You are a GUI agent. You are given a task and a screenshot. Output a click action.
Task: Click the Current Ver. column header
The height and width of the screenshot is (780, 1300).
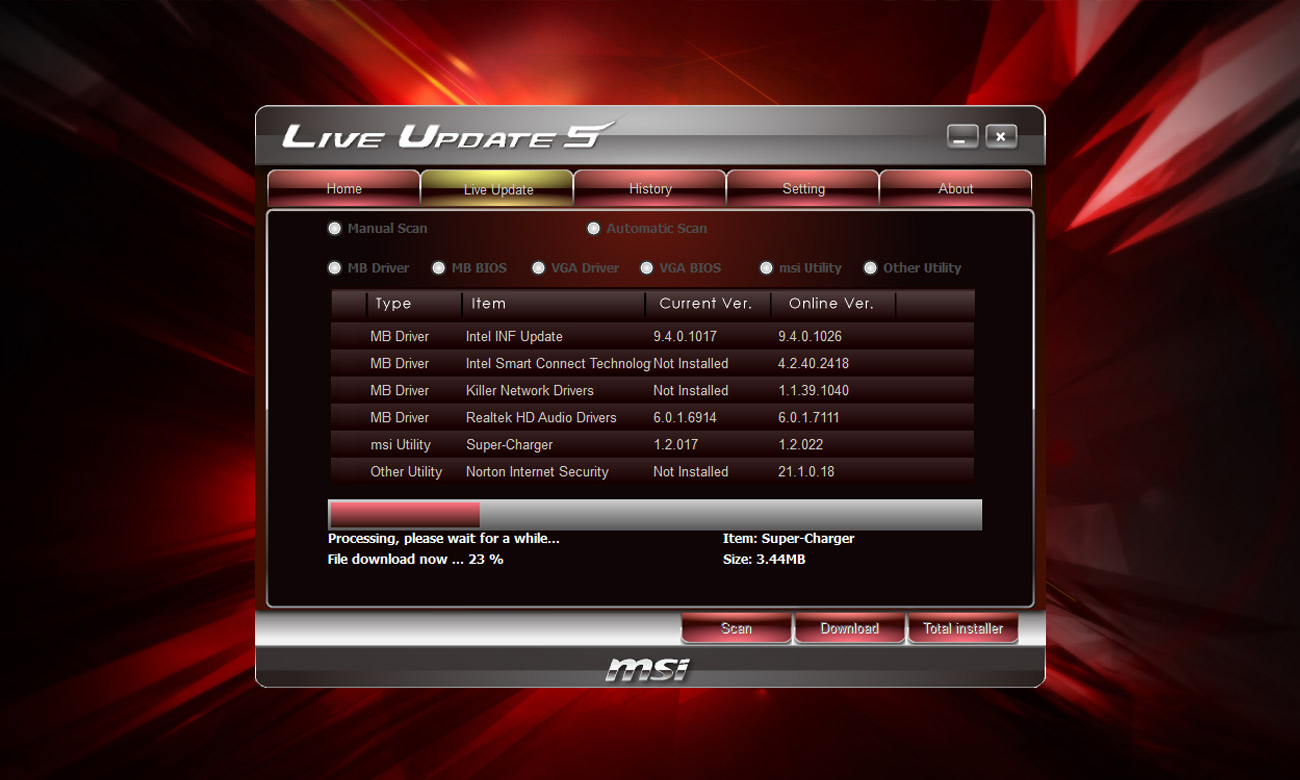(x=708, y=304)
